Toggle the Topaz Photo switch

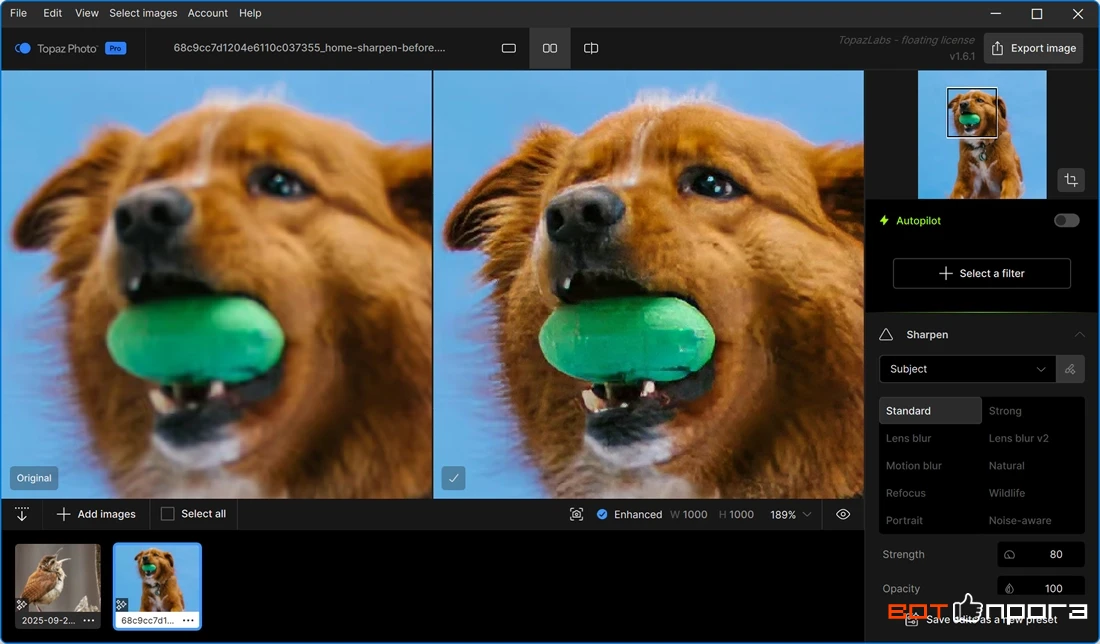tap(22, 48)
